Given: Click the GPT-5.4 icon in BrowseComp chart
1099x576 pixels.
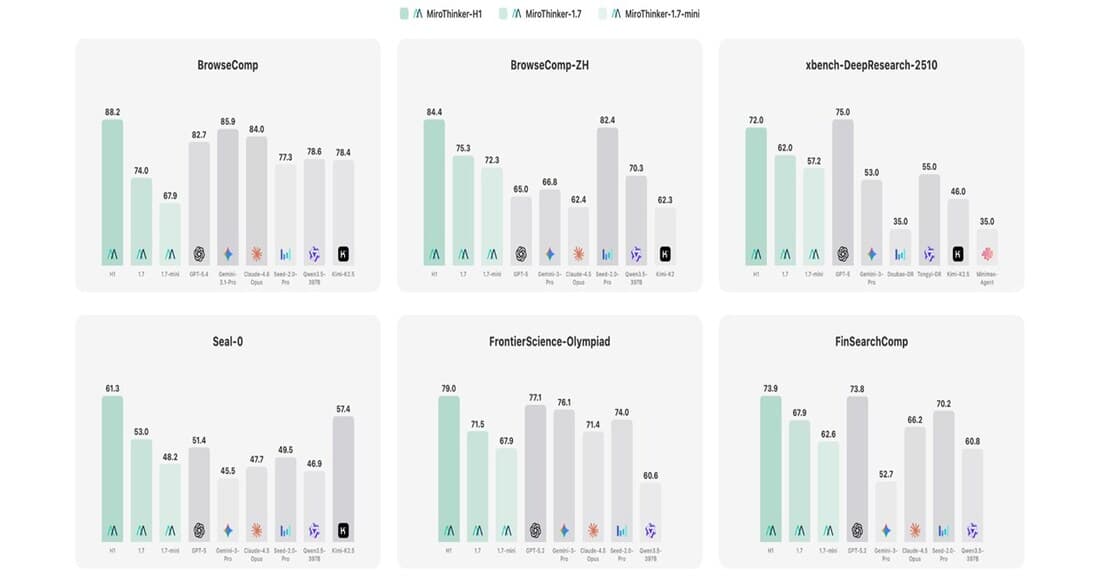Looking at the screenshot, I should pos(199,254).
